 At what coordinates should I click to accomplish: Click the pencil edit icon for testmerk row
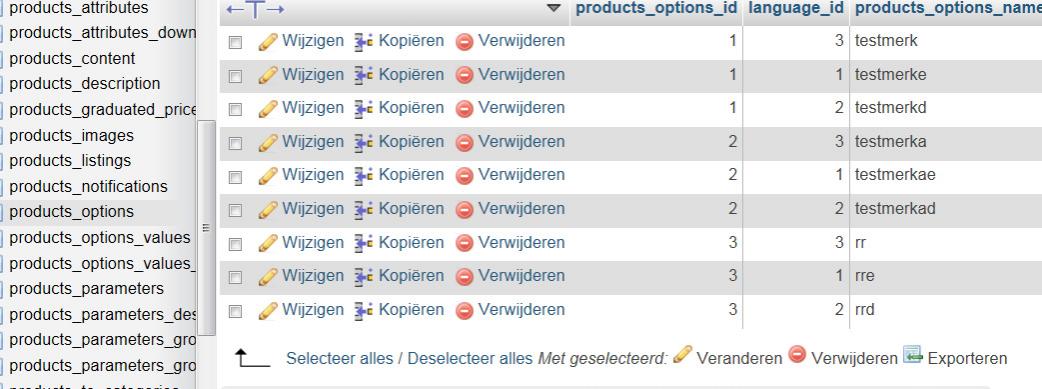point(268,42)
